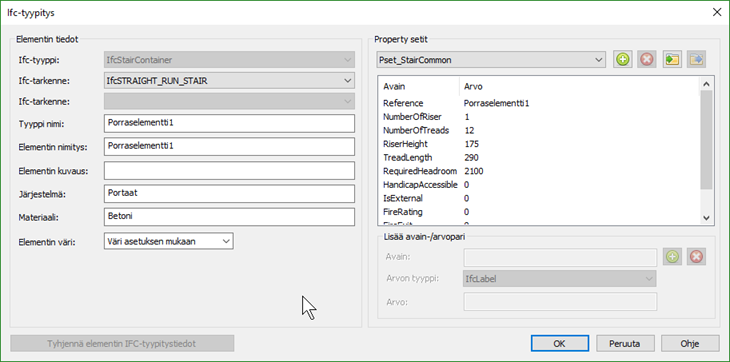
Task: Click the Materiaali field containing Betoni
Action: coord(229,217)
